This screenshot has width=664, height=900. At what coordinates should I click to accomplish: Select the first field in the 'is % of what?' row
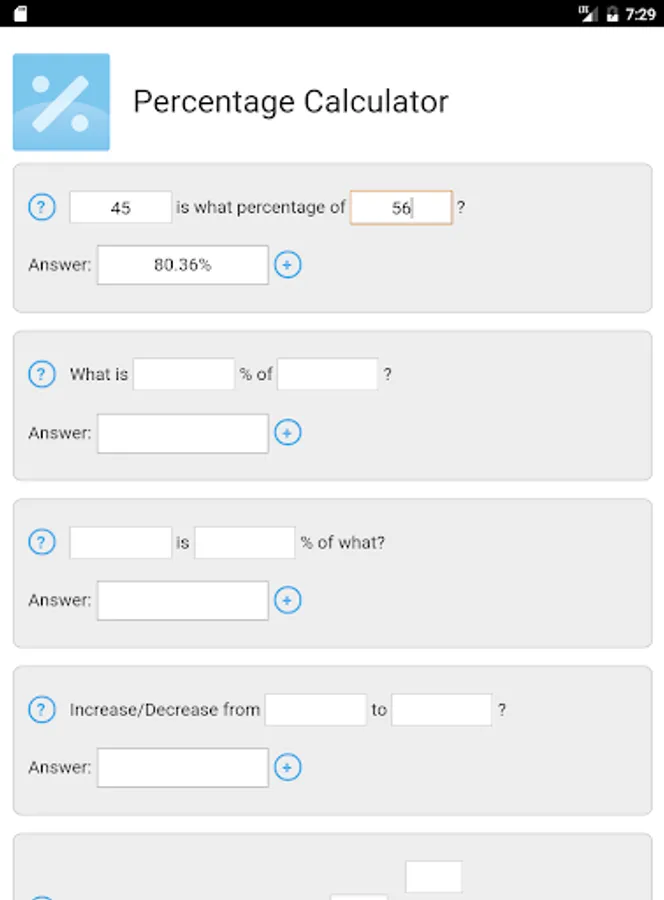120,541
